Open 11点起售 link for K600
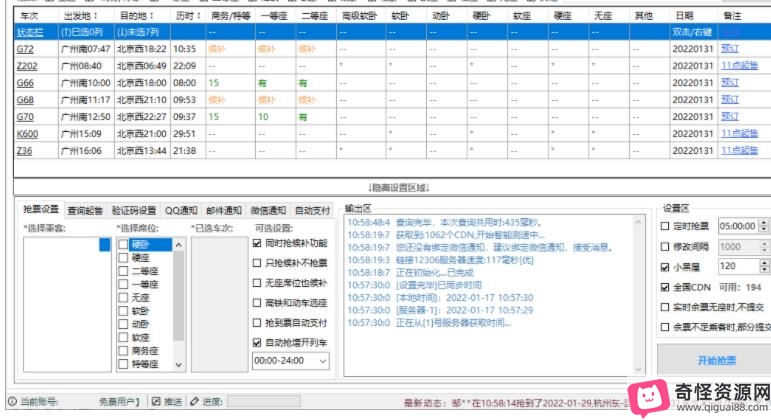Screen dimensions: 771x420 pyautogui.click(x=739, y=134)
